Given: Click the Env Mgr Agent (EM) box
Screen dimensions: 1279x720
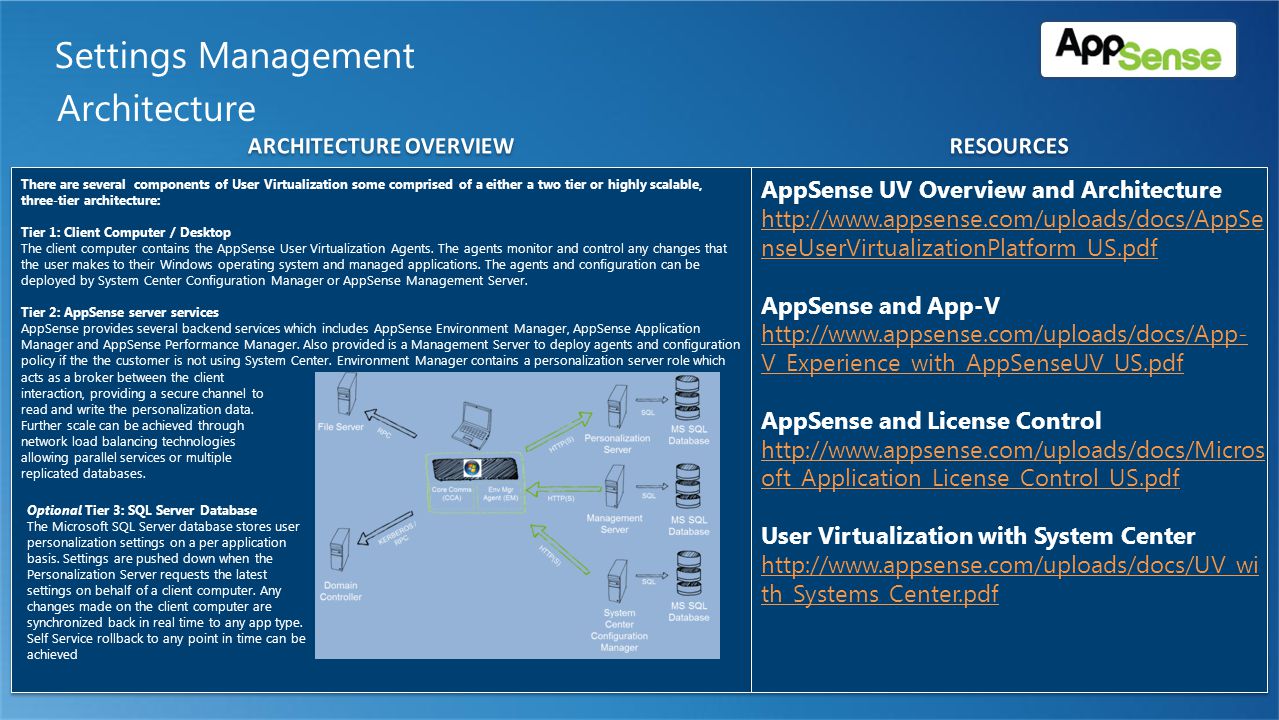Looking at the screenshot, I should [501, 494].
